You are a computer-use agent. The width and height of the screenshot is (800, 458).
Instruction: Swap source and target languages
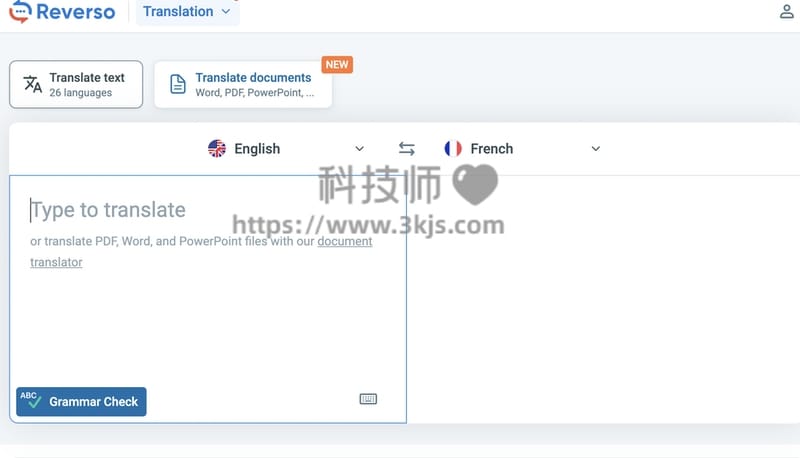coord(407,148)
